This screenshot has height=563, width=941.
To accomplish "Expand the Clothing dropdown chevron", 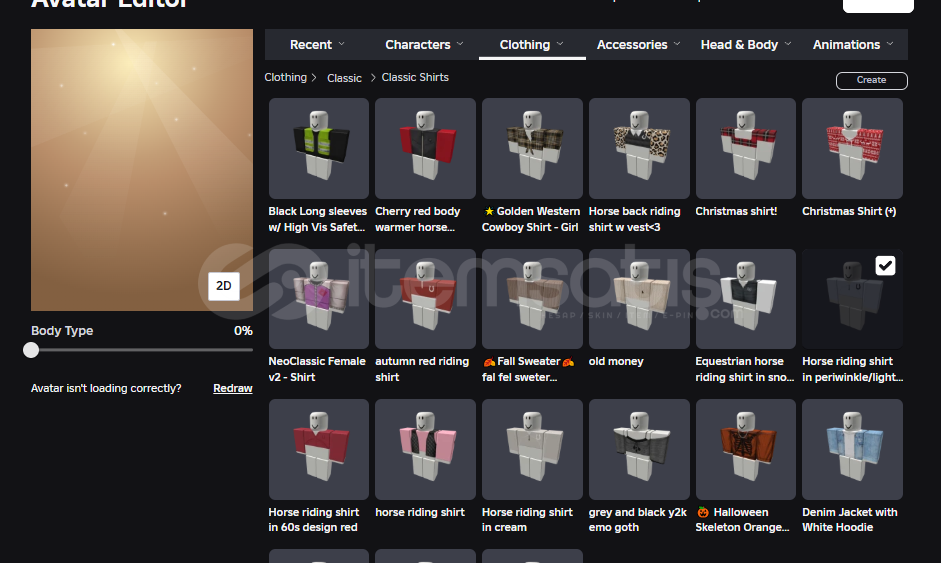I will click(560, 44).
